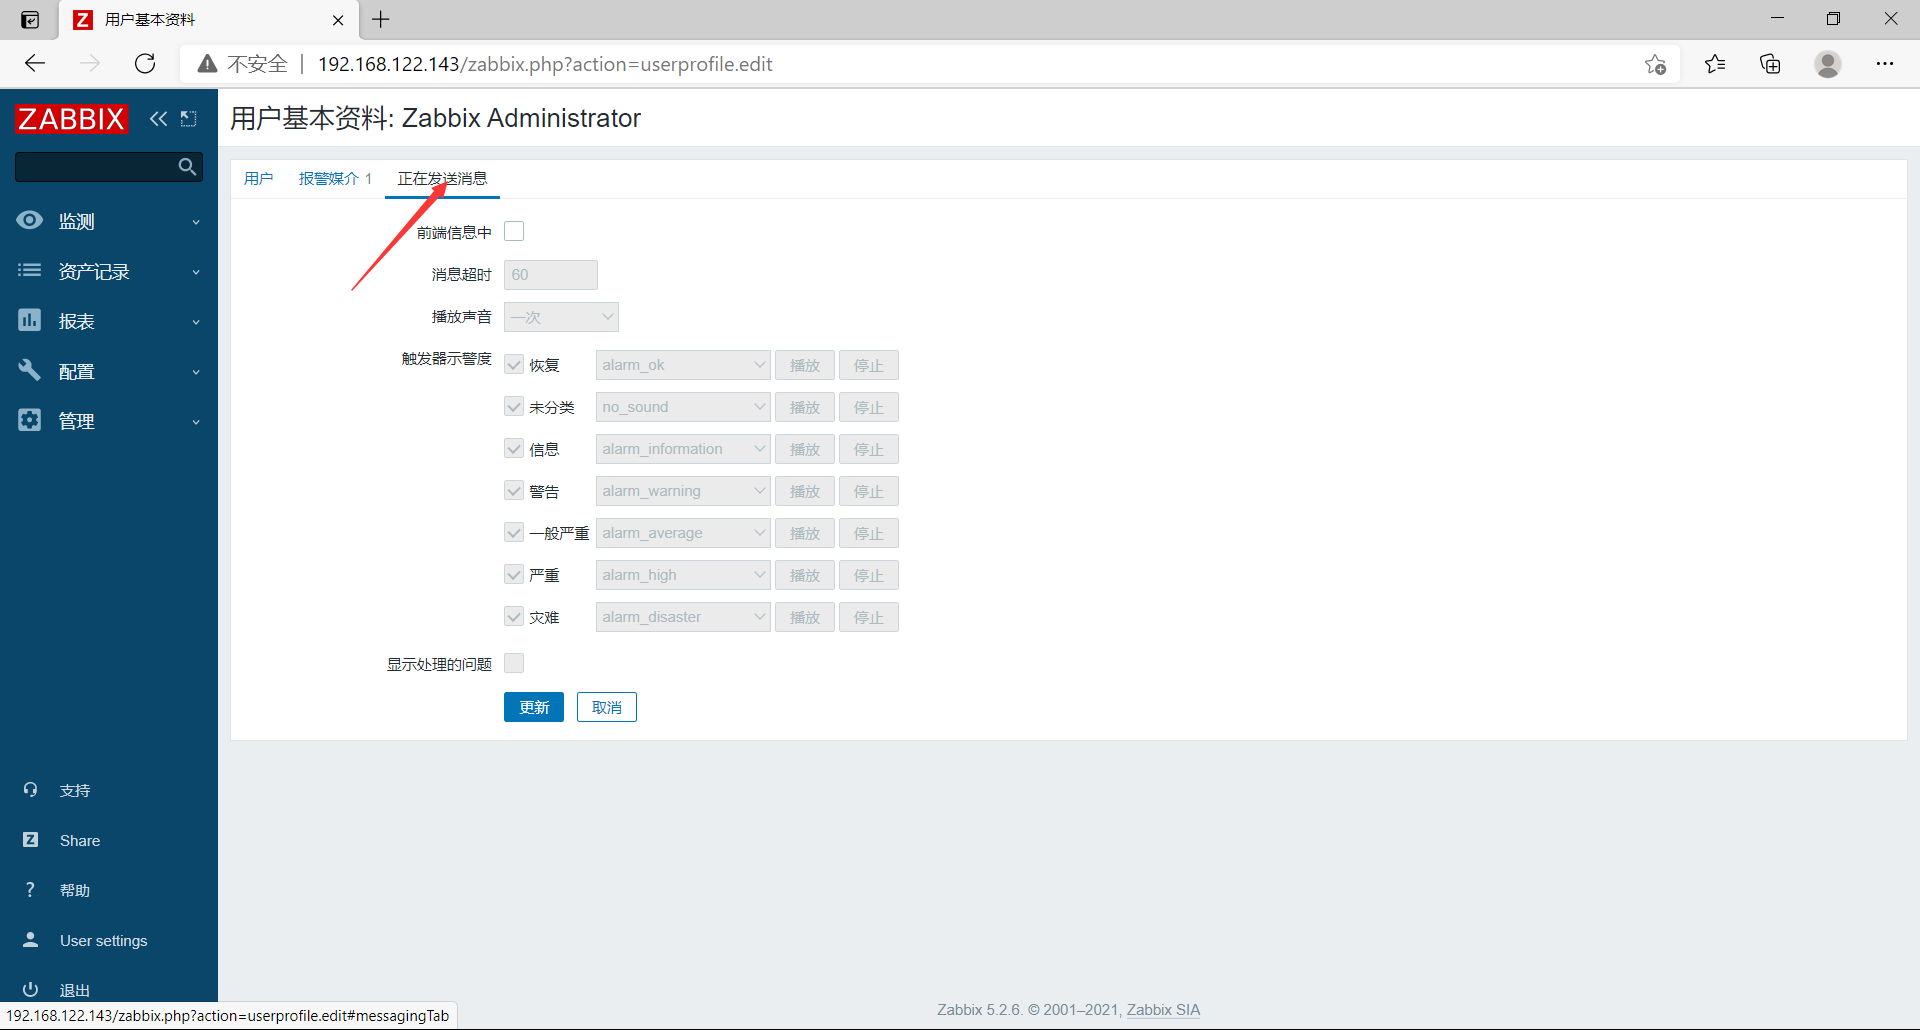Click the ZABBIX logo
The width and height of the screenshot is (1920, 1030).
click(x=72, y=119)
